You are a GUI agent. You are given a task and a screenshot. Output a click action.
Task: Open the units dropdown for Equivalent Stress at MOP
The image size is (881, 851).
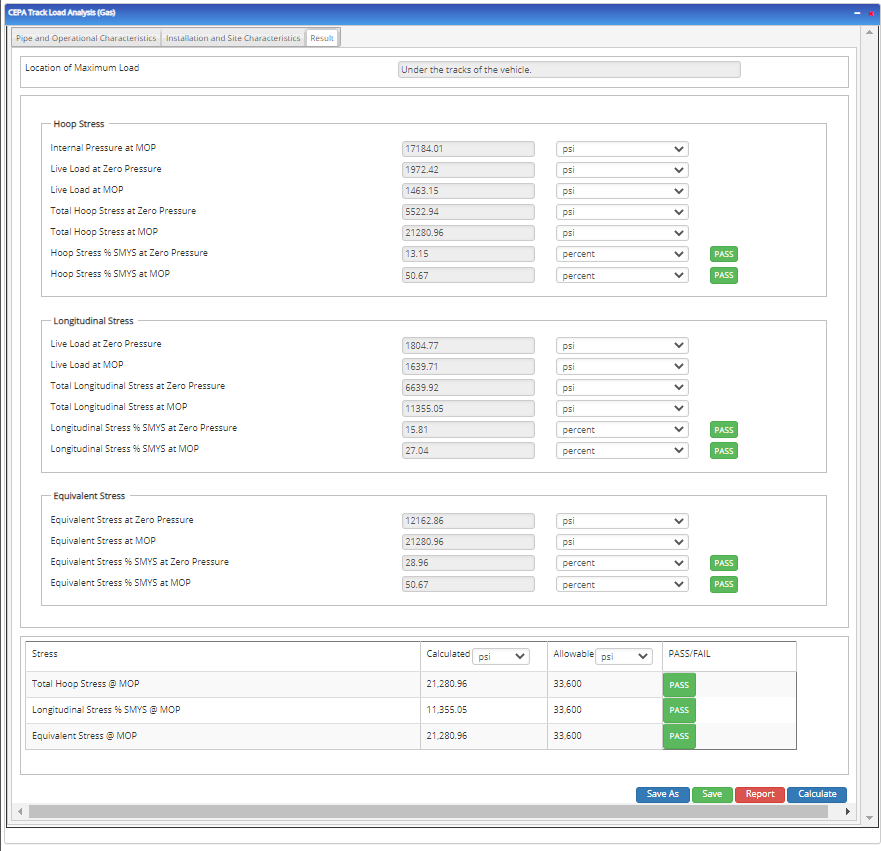(622, 541)
